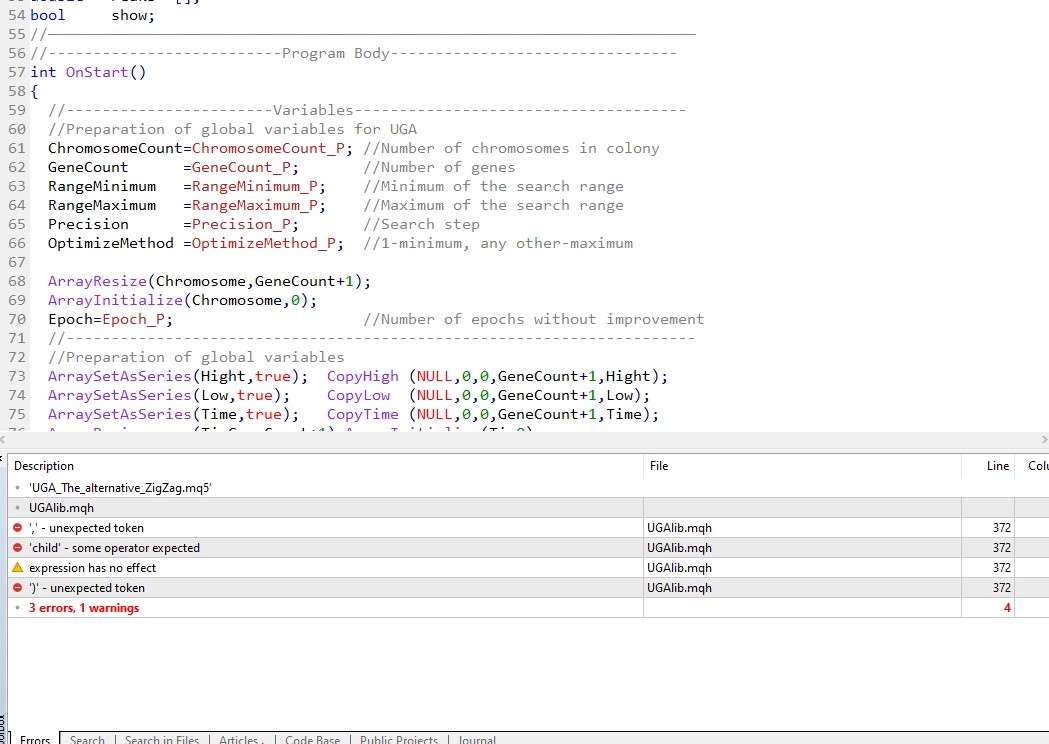
Task: Switch to the Journal tab
Action: coord(477,739)
